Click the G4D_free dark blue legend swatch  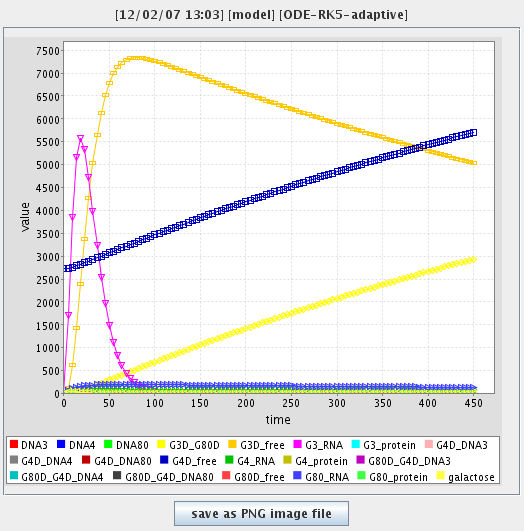coord(164,460)
